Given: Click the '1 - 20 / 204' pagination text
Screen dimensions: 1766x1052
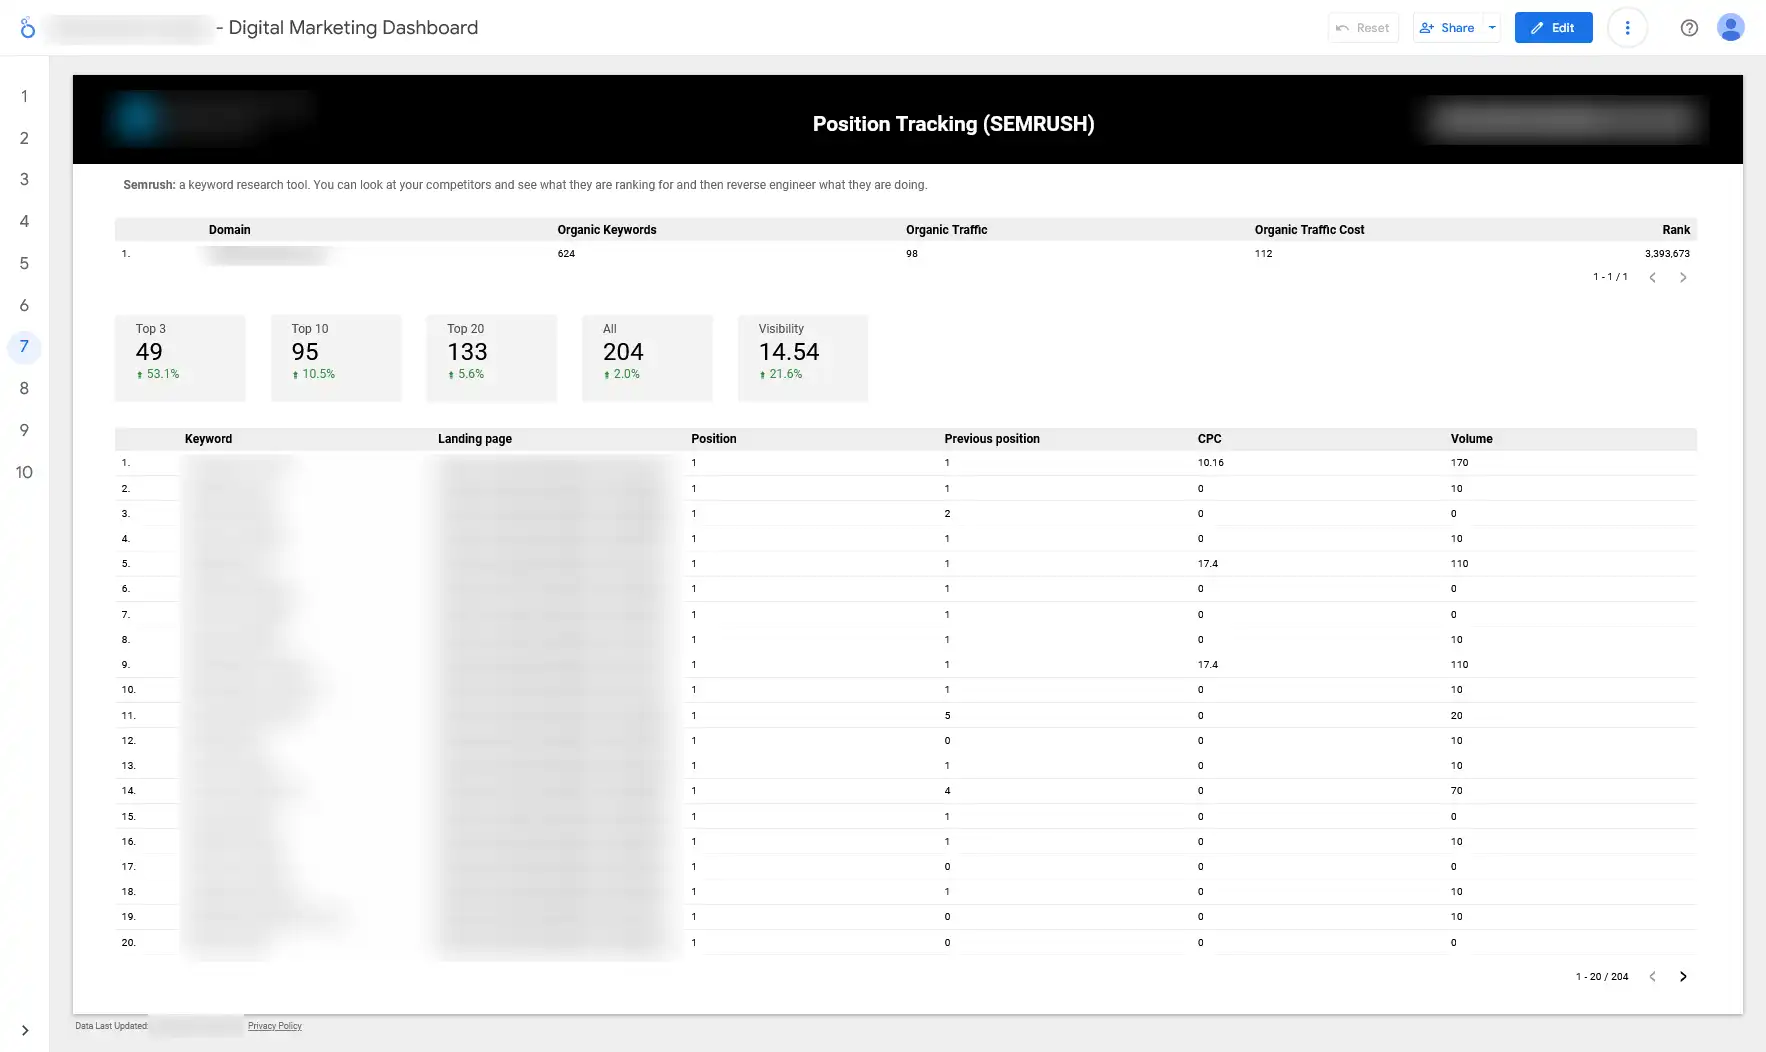Looking at the screenshot, I should pyautogui.click(x=1602, y=977).
